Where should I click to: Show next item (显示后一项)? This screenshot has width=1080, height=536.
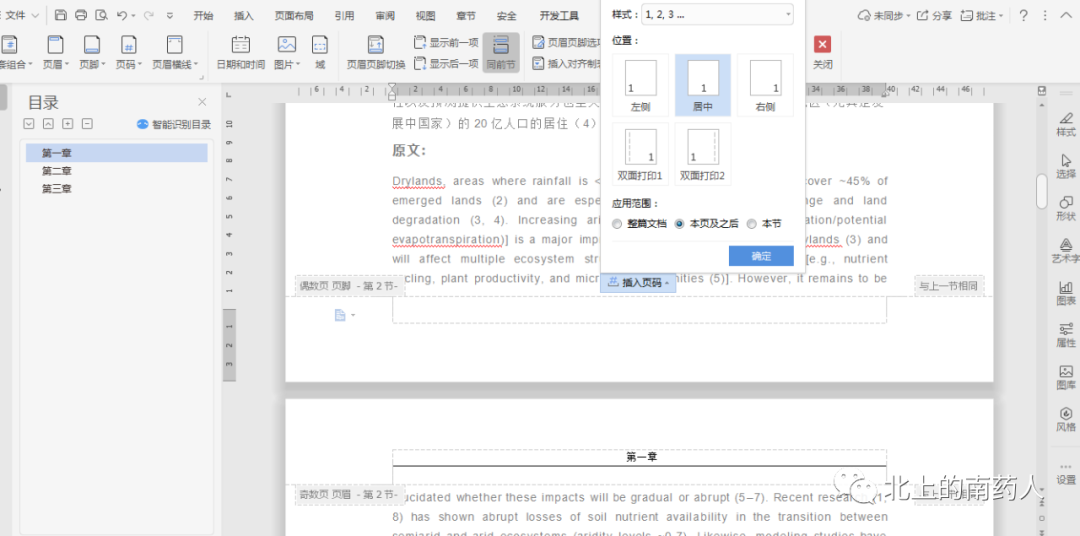tap(446, 64)
